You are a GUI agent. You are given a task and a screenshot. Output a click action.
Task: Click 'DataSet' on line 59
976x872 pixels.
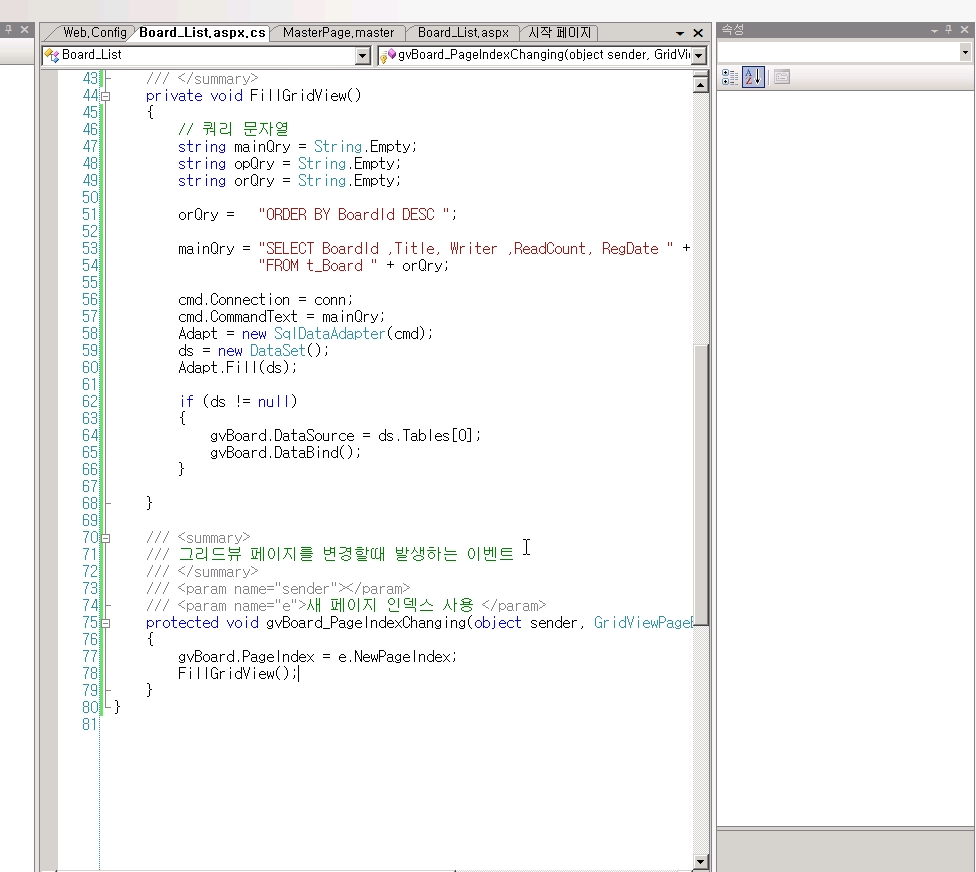click(277, 351)
